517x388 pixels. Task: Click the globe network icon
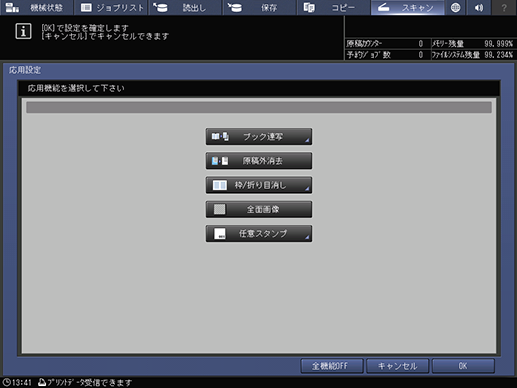(x=455, y=7)
